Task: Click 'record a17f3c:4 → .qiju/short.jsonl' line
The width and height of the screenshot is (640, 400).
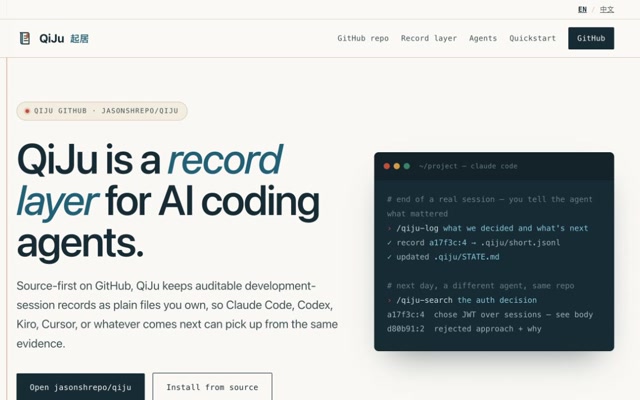Action: pos(473,242)
